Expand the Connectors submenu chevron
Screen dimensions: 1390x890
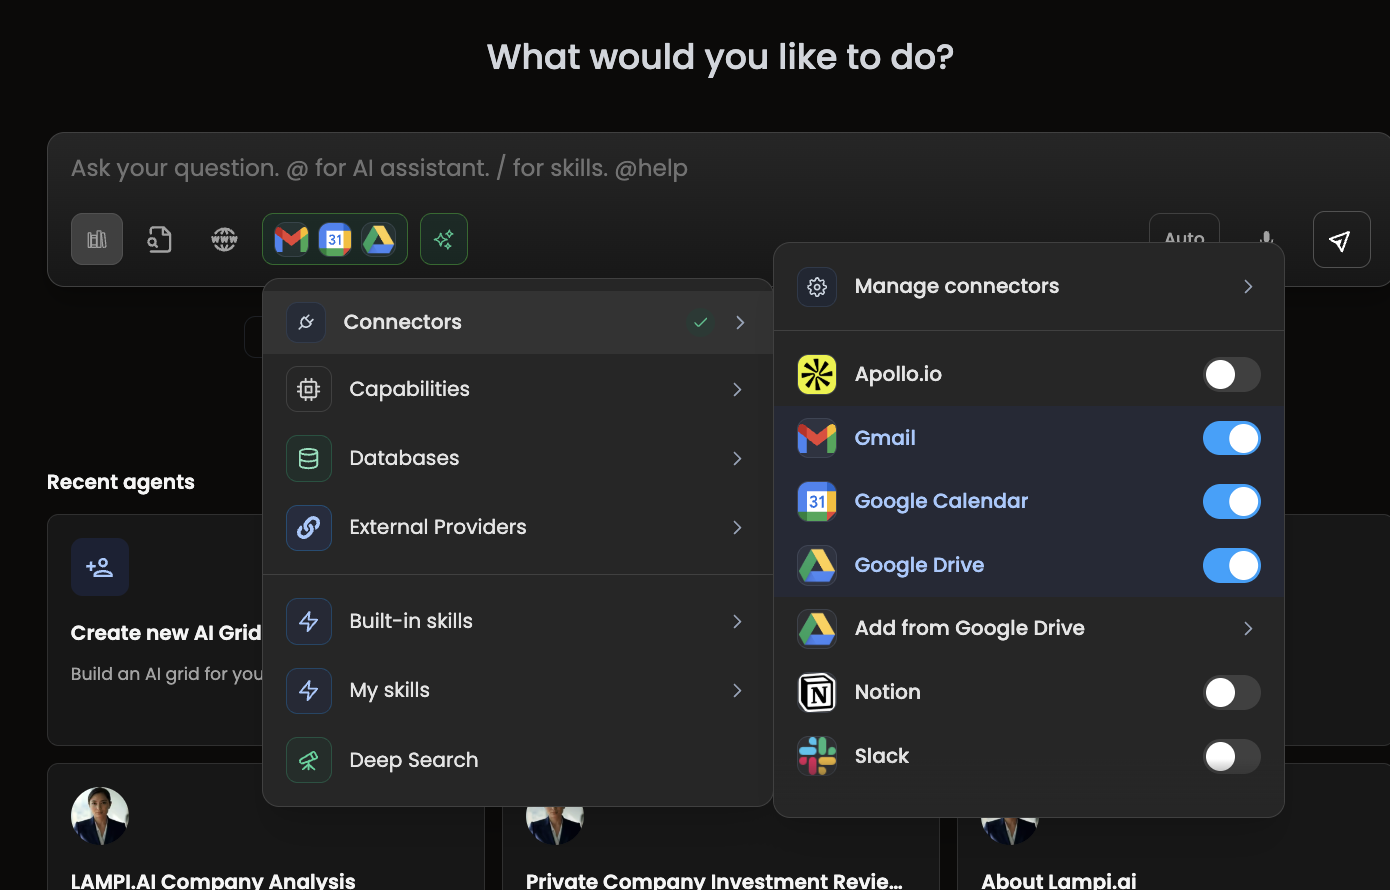(x=740, y=322)
